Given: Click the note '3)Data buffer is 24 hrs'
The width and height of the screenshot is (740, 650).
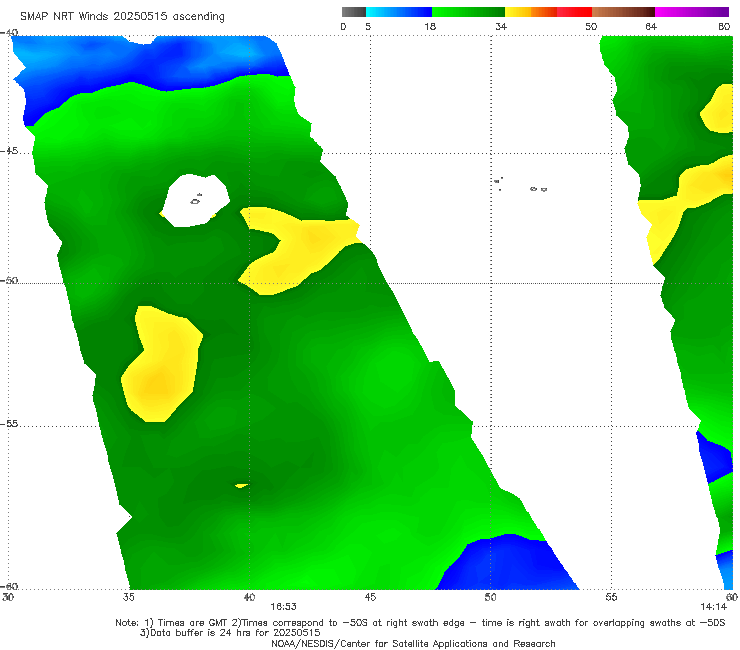Looking at the screenshot, I should (230, 633).
